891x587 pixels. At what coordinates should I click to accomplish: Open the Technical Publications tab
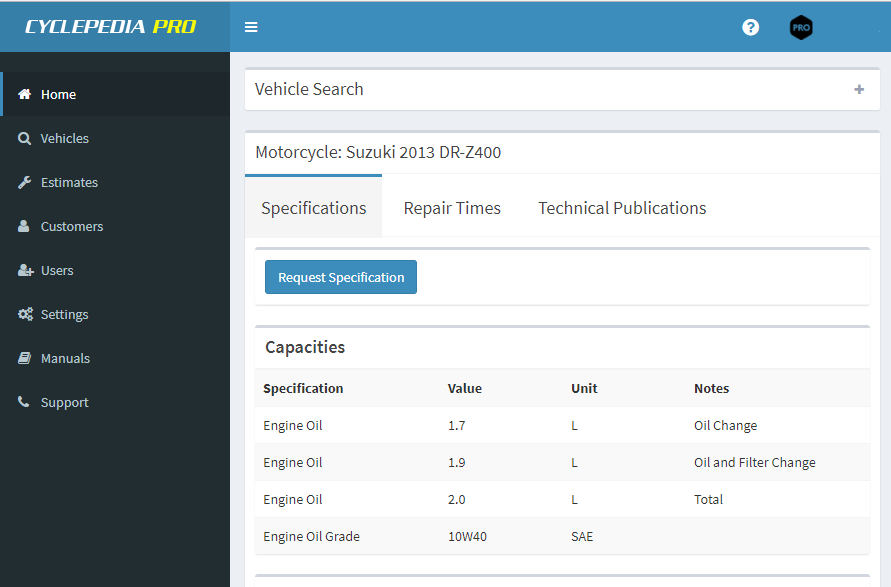622,208
